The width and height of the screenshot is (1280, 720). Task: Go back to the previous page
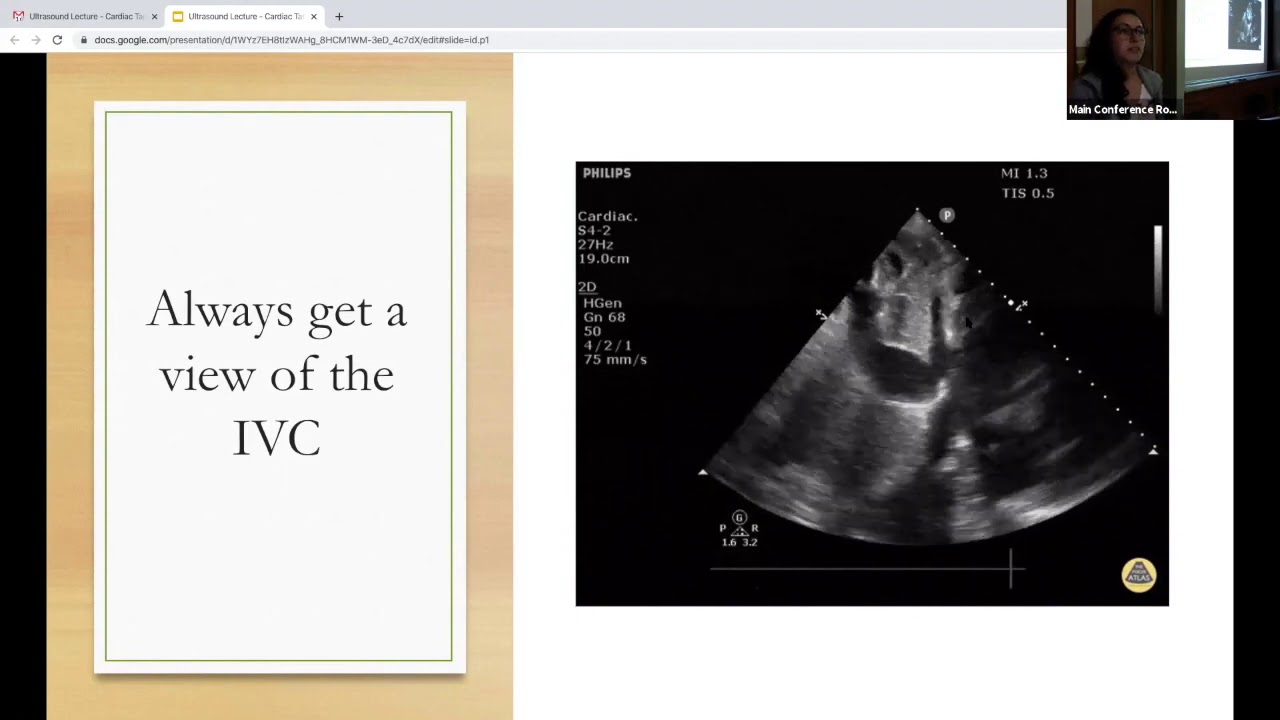tap(14, 40)
